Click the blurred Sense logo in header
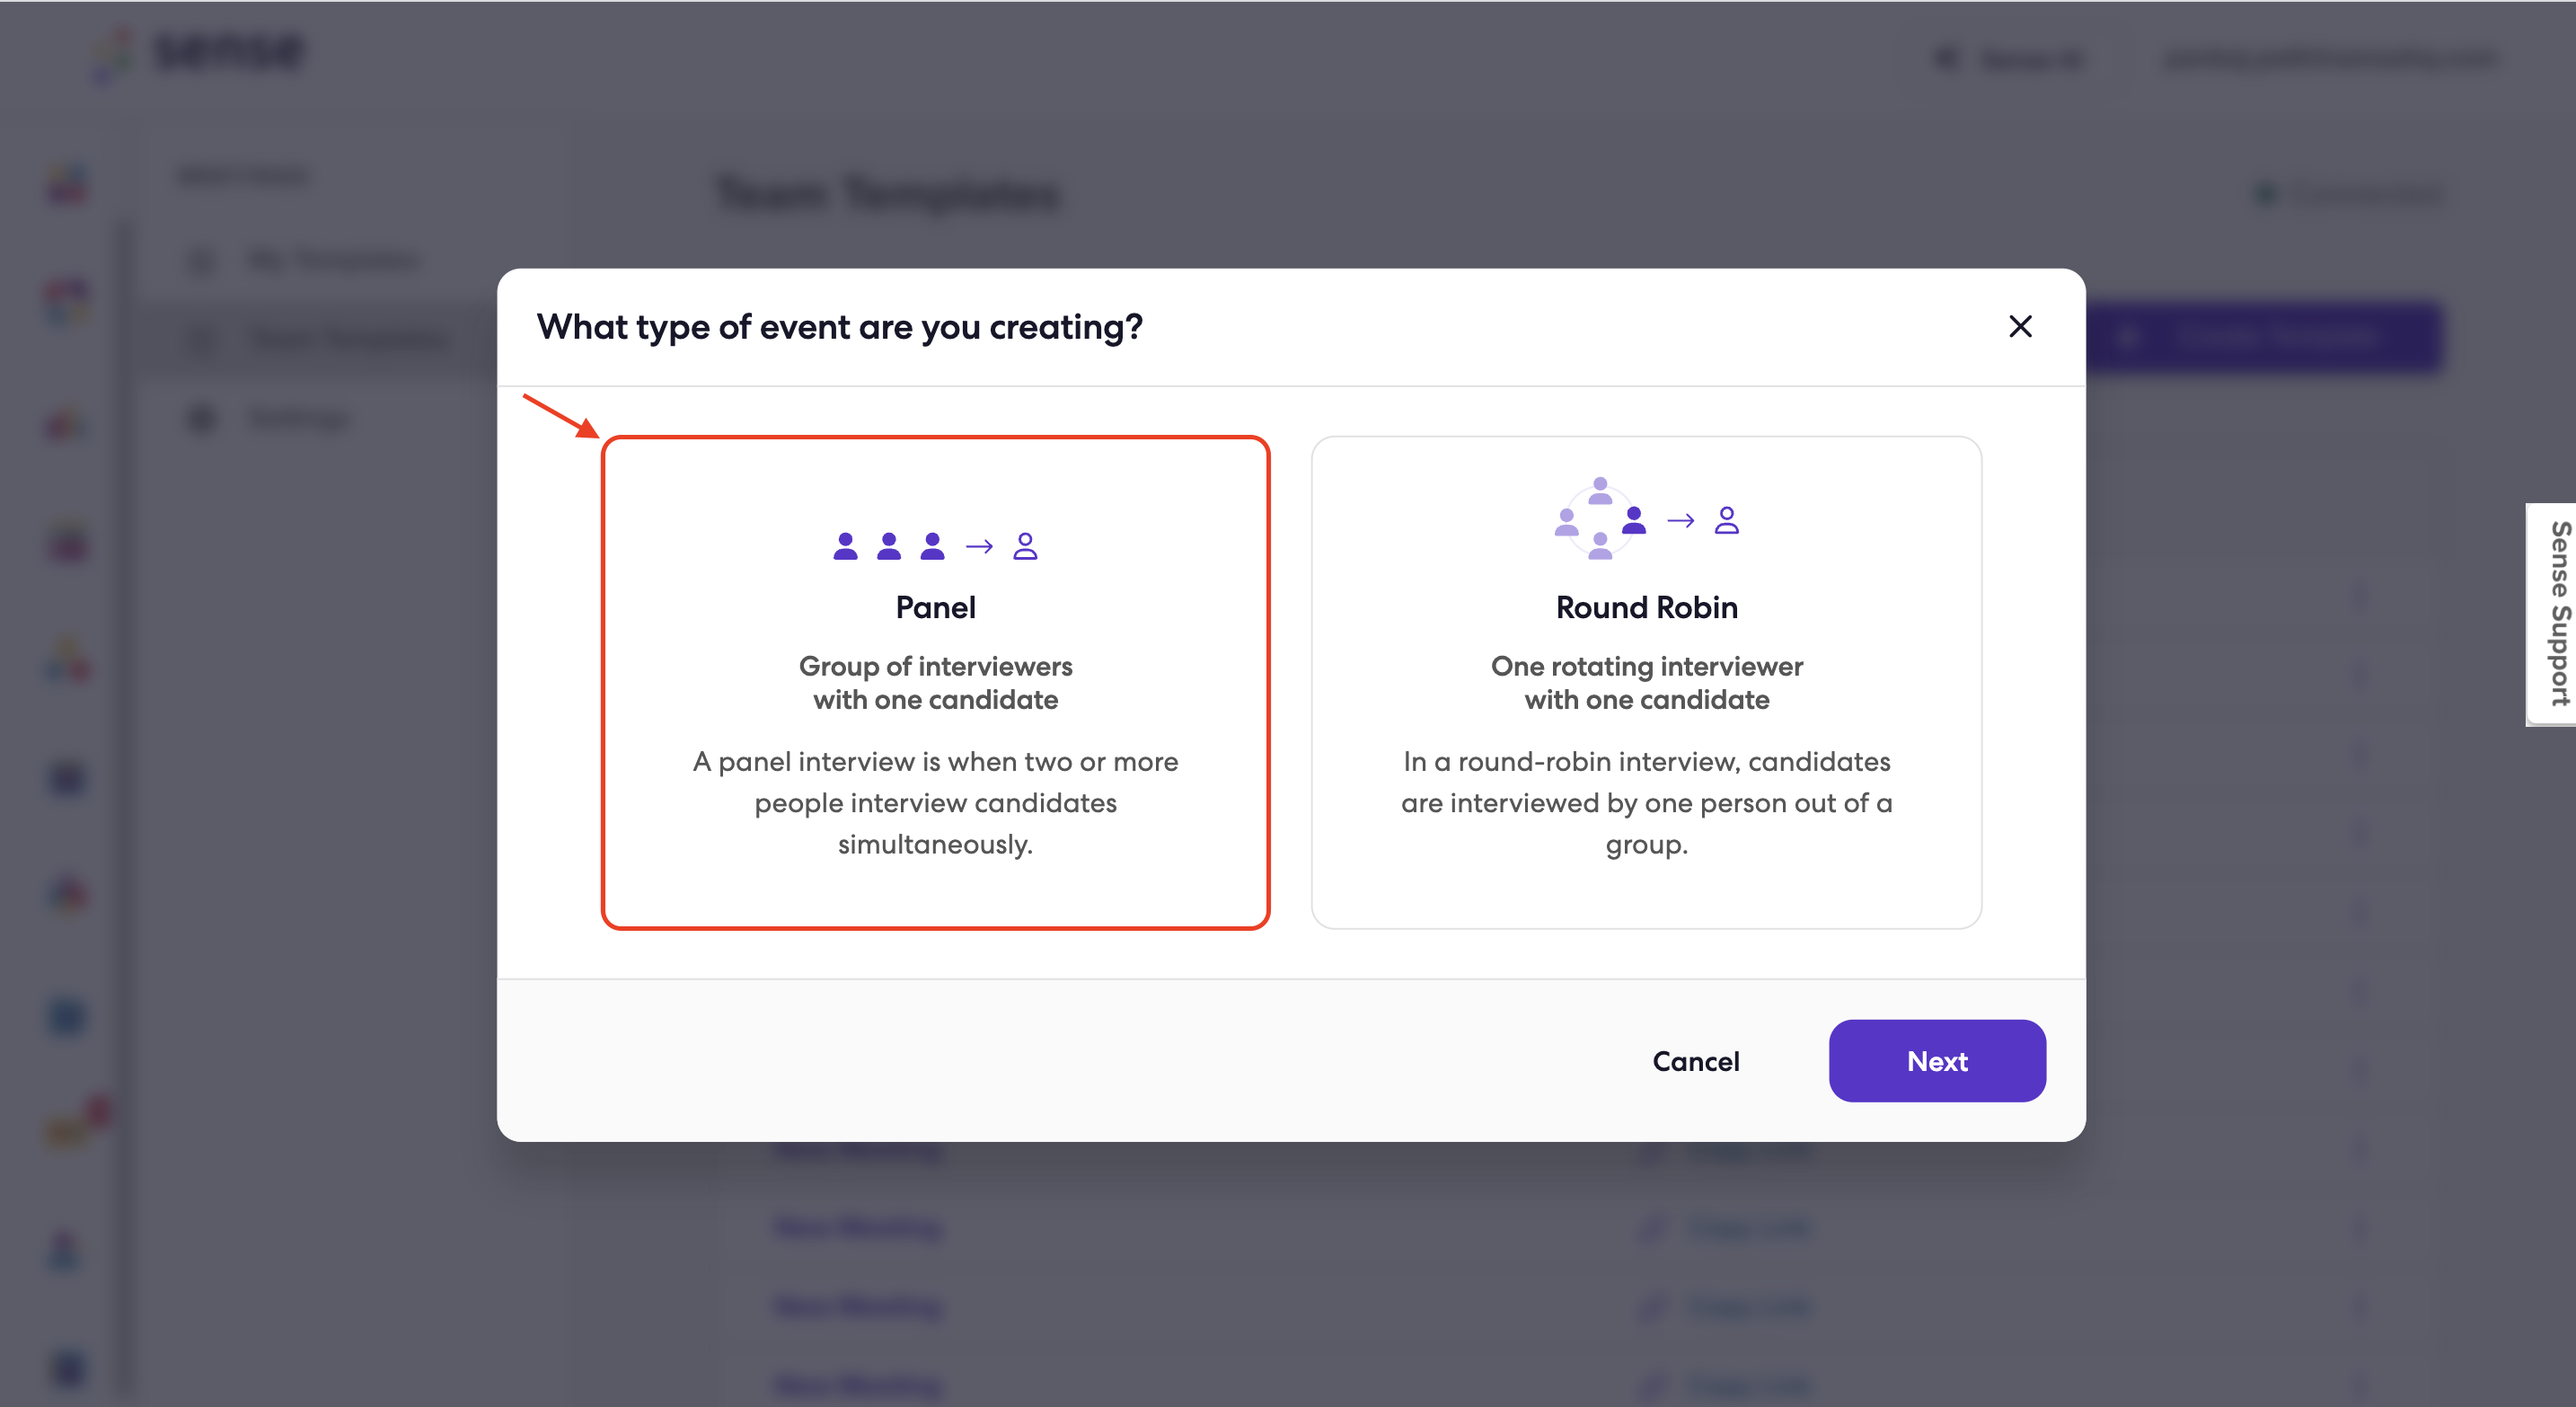The height and width of the screenshot is (1407, 2576). [x=200, y=52]
